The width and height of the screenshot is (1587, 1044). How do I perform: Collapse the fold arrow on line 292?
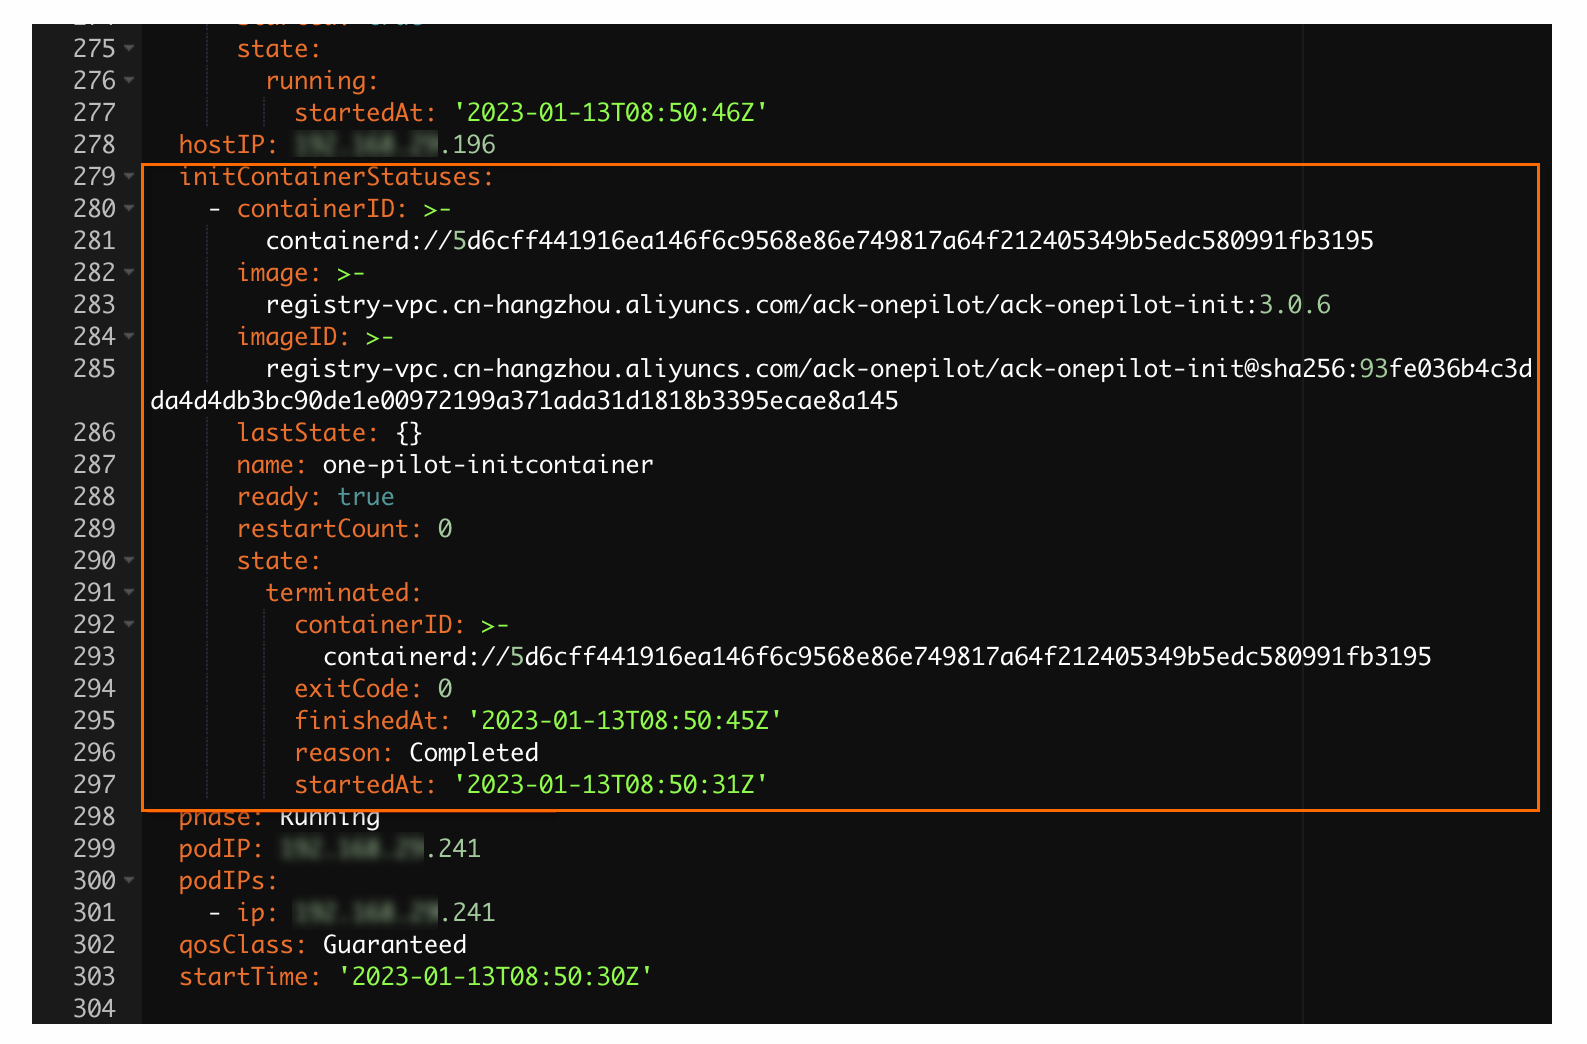(x=129, y=624)
